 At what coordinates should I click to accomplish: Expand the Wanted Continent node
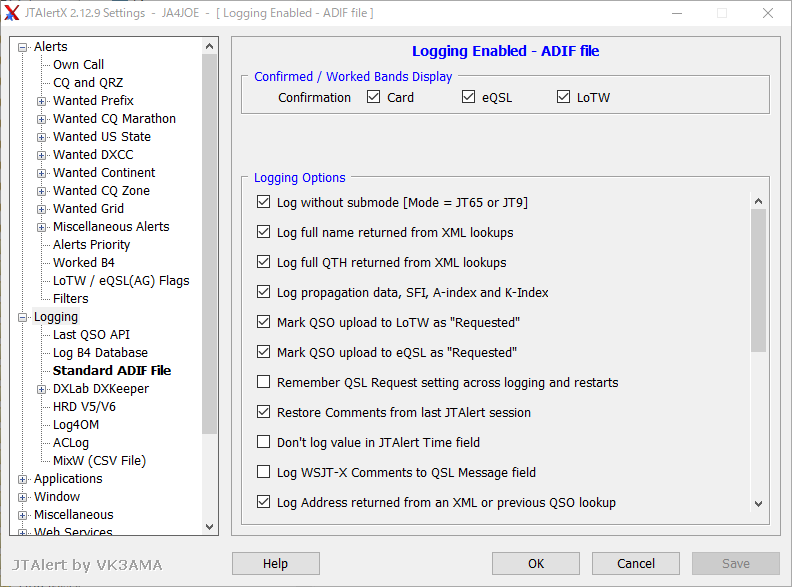click(x=41, y=173)
